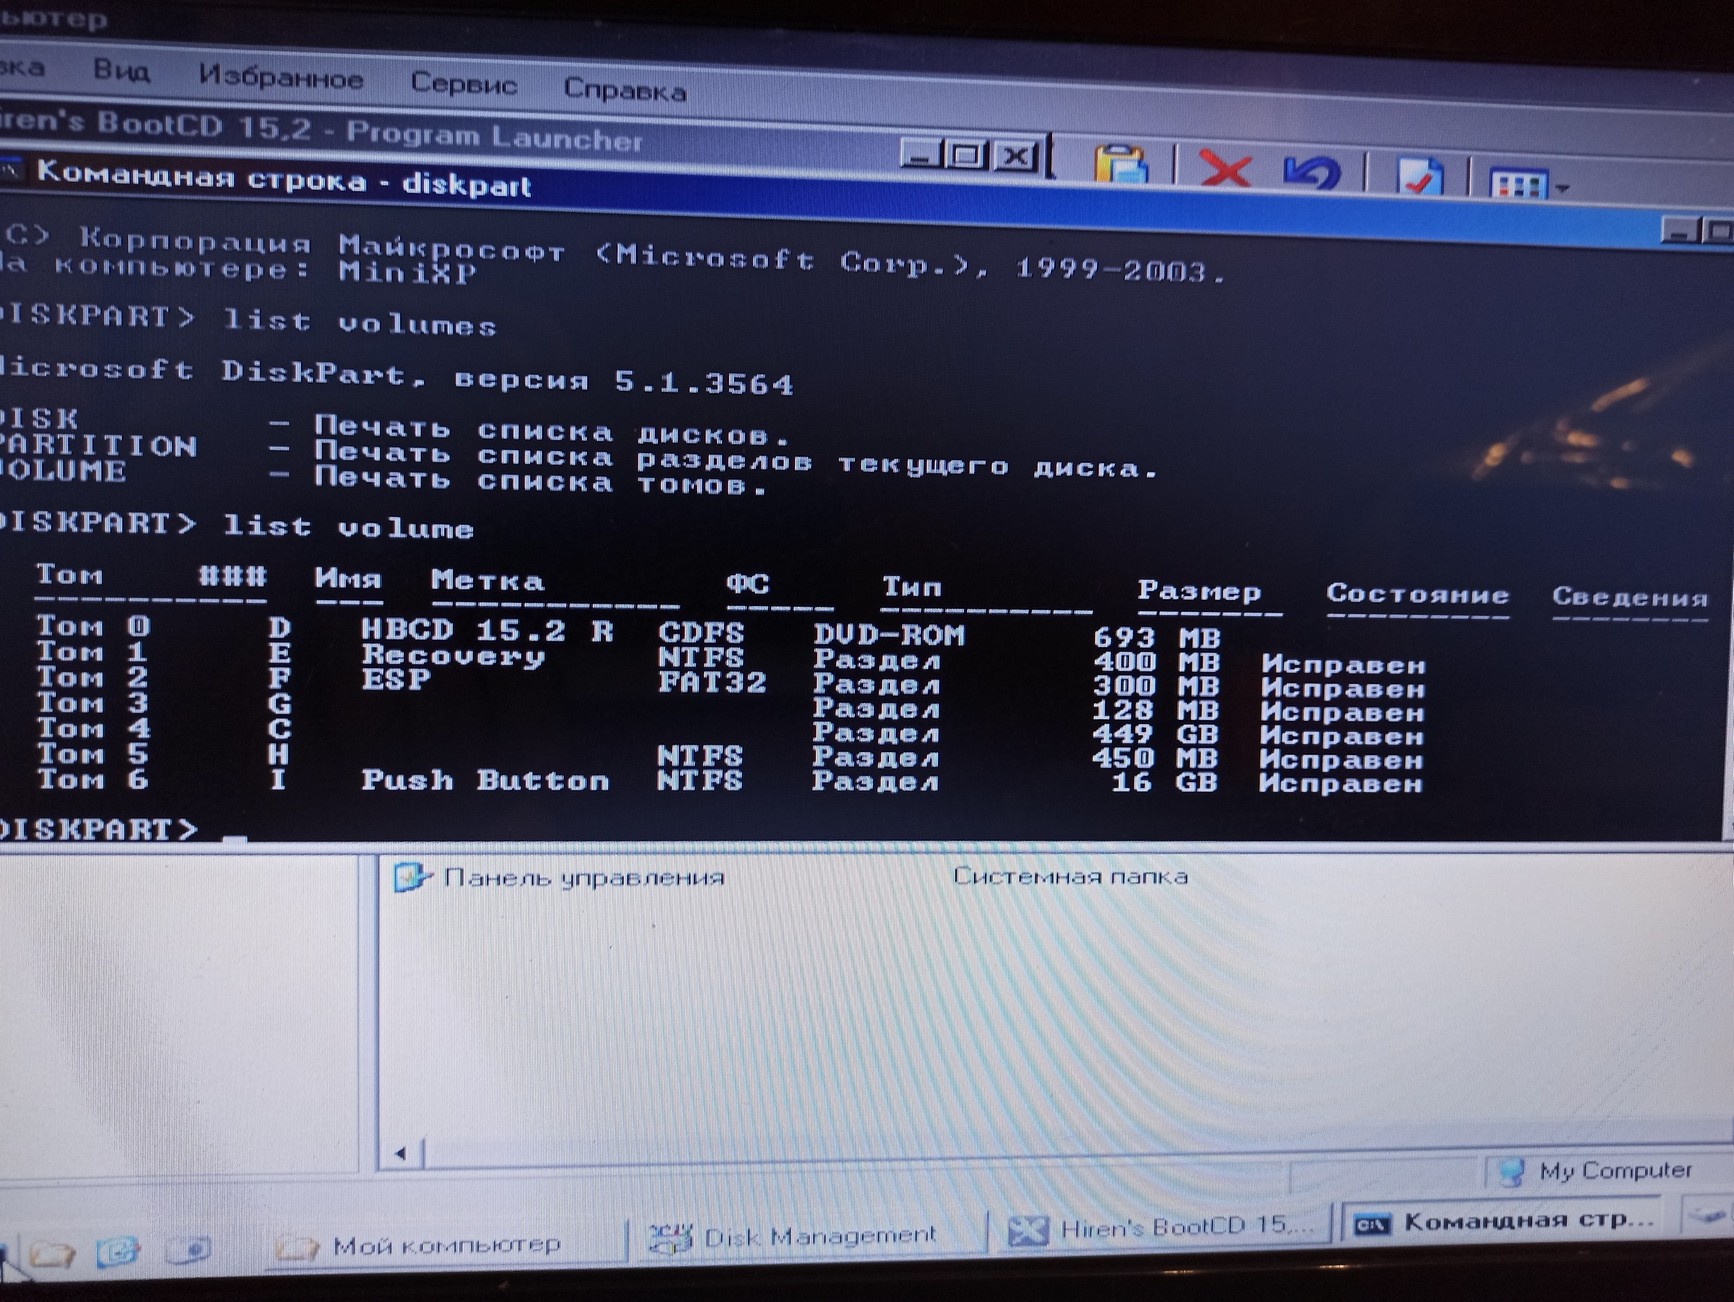Click the Том 6 row text
This screenshot has height=1302, width=1734.
pyautogui.click(x=93, y=778)
